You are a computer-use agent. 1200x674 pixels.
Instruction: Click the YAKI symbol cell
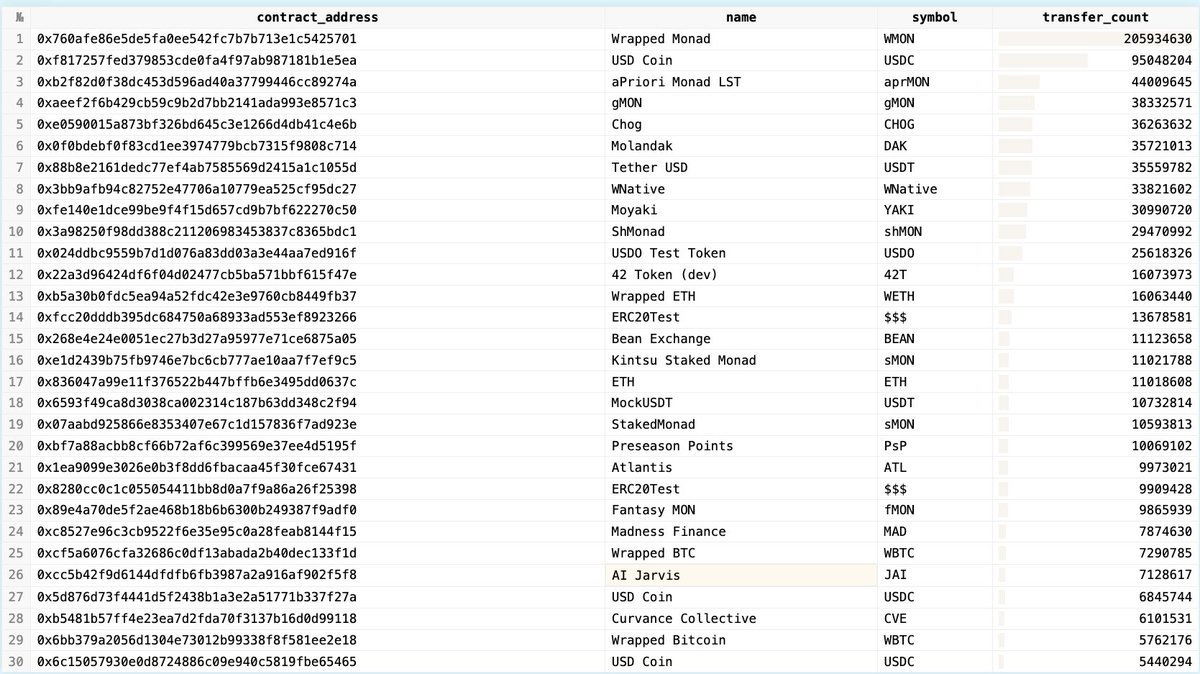tap(935, 210)
